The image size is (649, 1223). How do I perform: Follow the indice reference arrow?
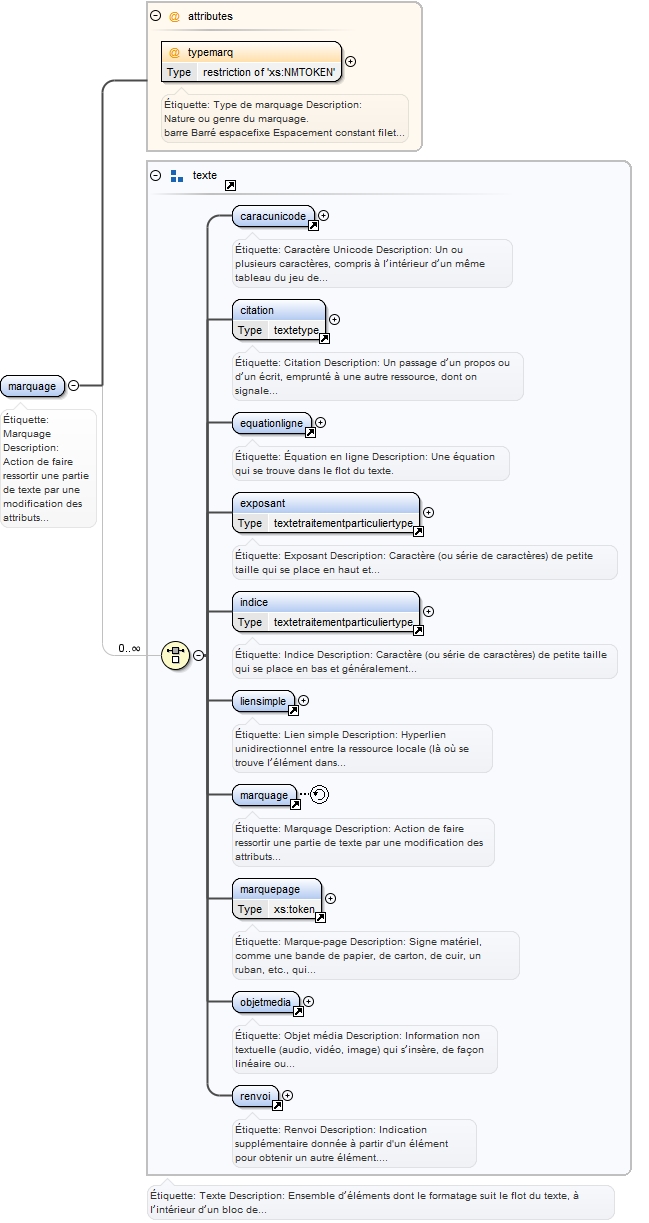tap(418, 631)
